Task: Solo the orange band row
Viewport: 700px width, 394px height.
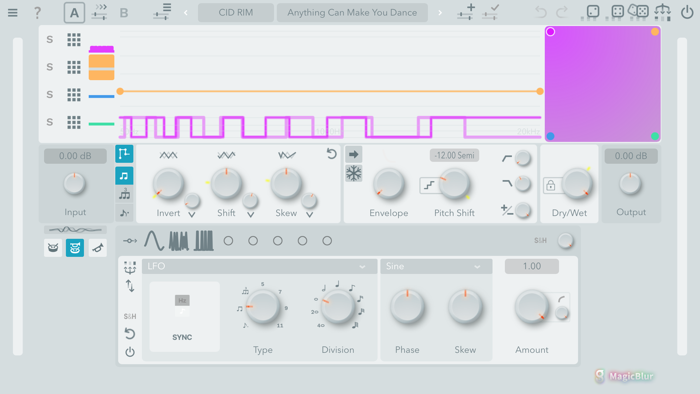Action: 50,67
